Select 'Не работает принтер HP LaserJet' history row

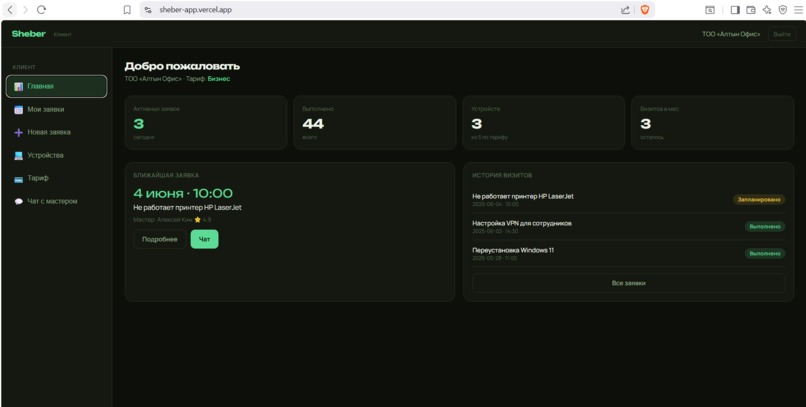[x=629, y=199]
